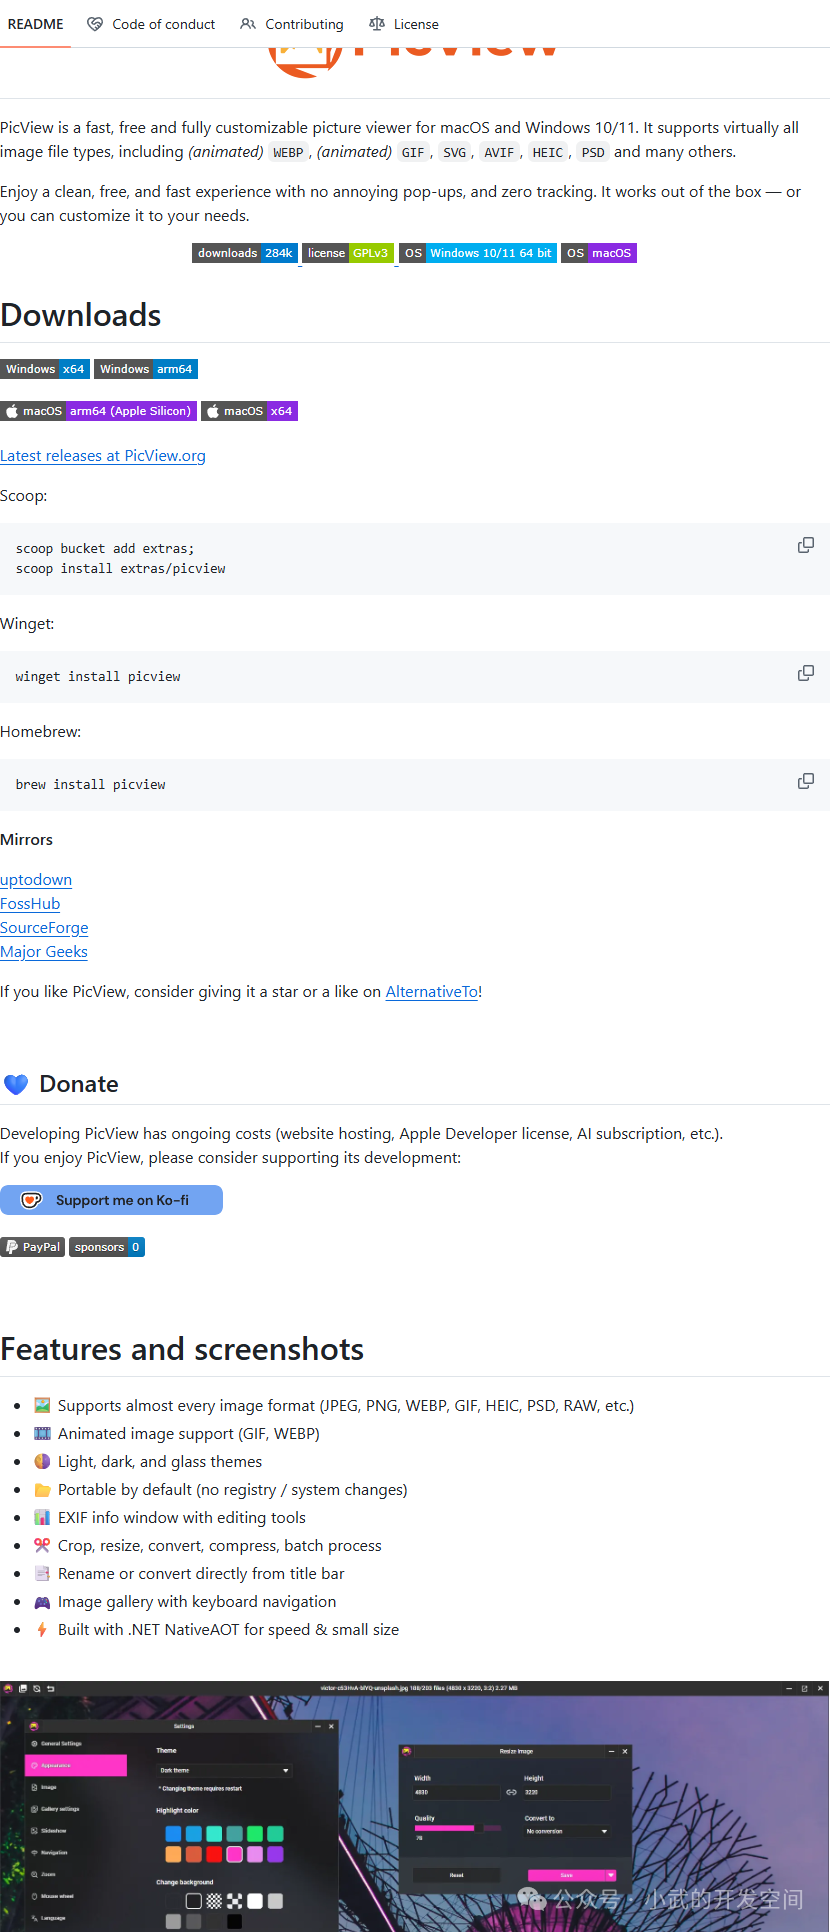Click 'EXIF info window with editing tools'
Viewport: 830px width, 1932px height.
182,1517
